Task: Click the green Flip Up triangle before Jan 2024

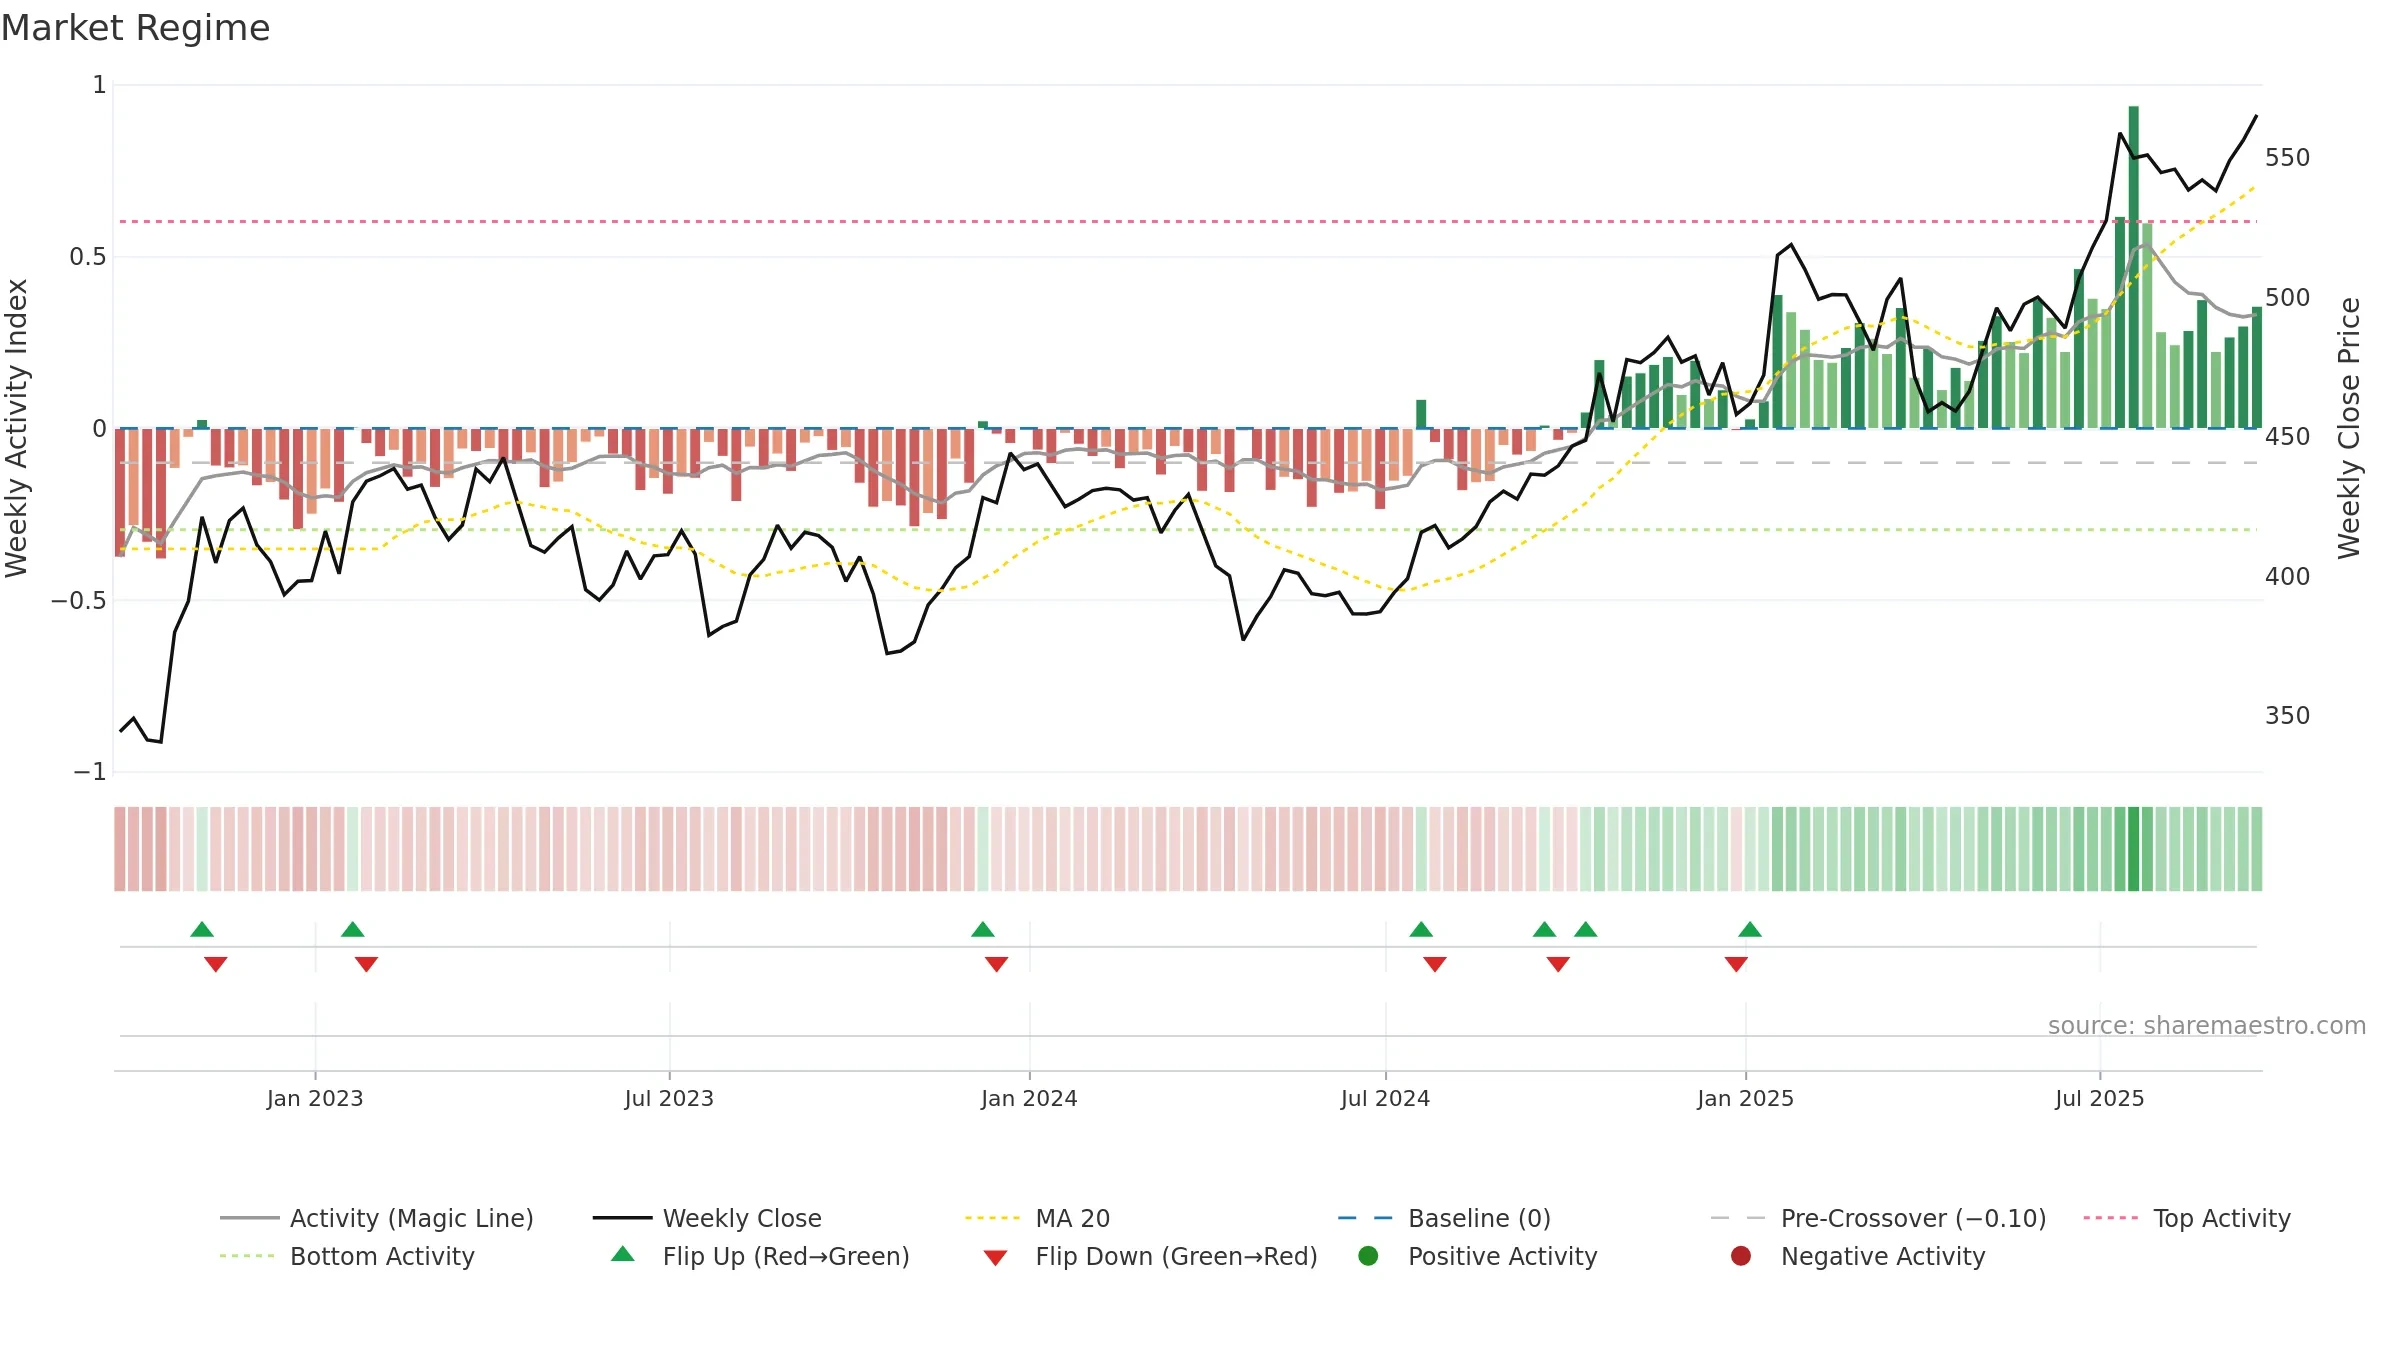Action: click(983, 929)
